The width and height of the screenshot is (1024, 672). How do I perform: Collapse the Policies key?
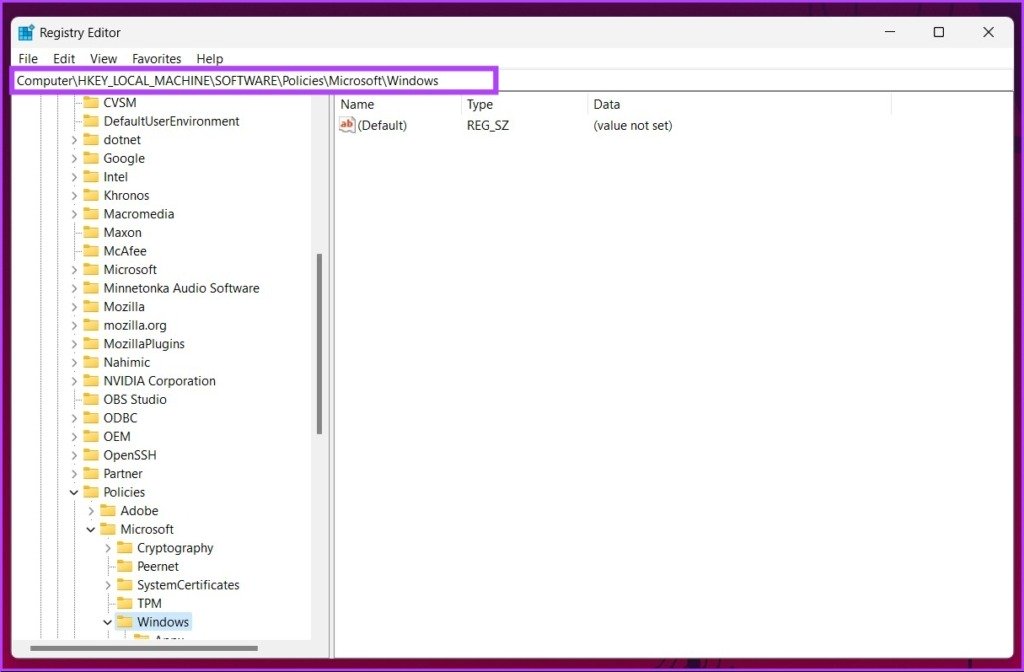[x=74, y=492]
